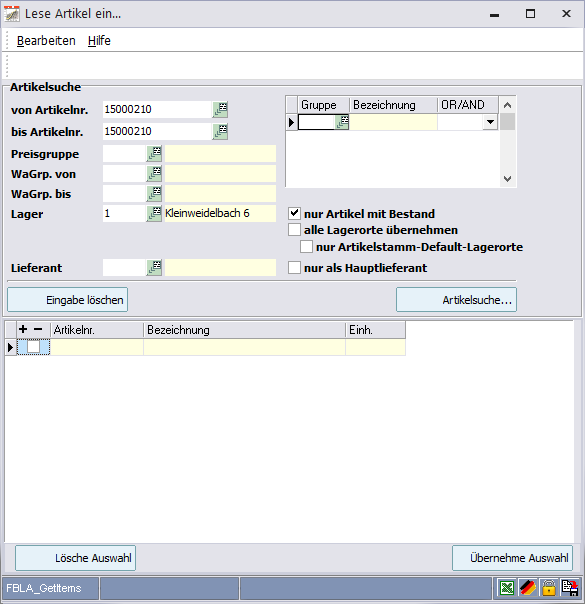The width and height of the screenshot is (585, 604).
Task: Open Lieferant lookup icon
Action: pos(154,267)
